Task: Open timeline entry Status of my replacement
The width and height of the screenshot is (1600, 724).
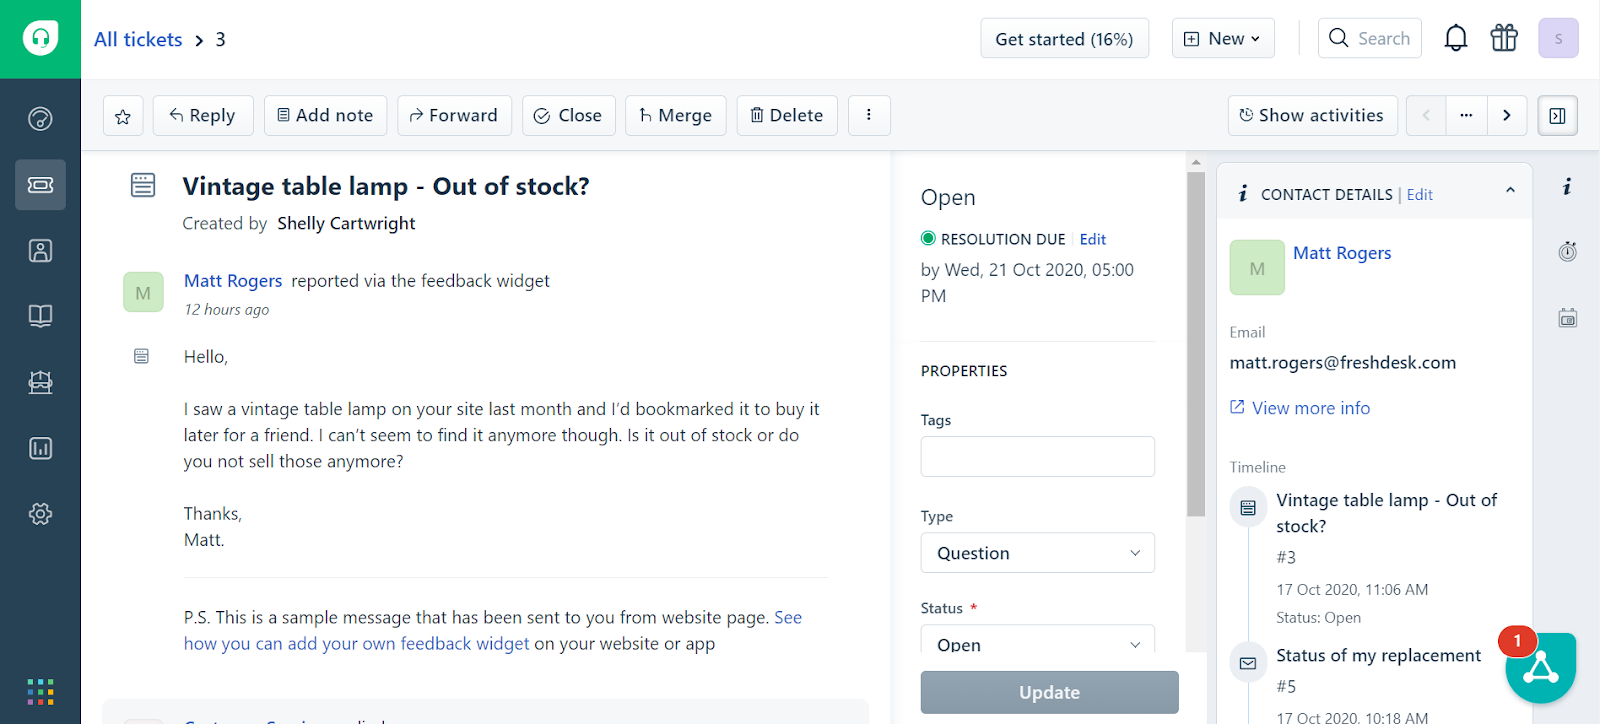Action: [x=1378, y=655]
